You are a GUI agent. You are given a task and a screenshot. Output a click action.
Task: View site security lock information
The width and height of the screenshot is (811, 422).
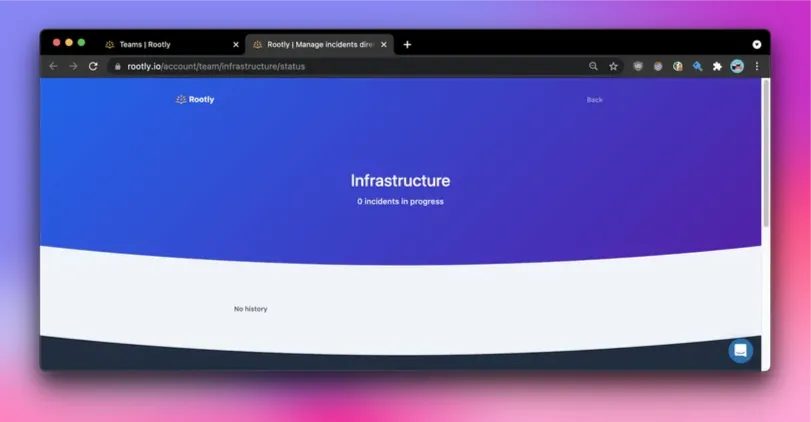tap(118, 66)
